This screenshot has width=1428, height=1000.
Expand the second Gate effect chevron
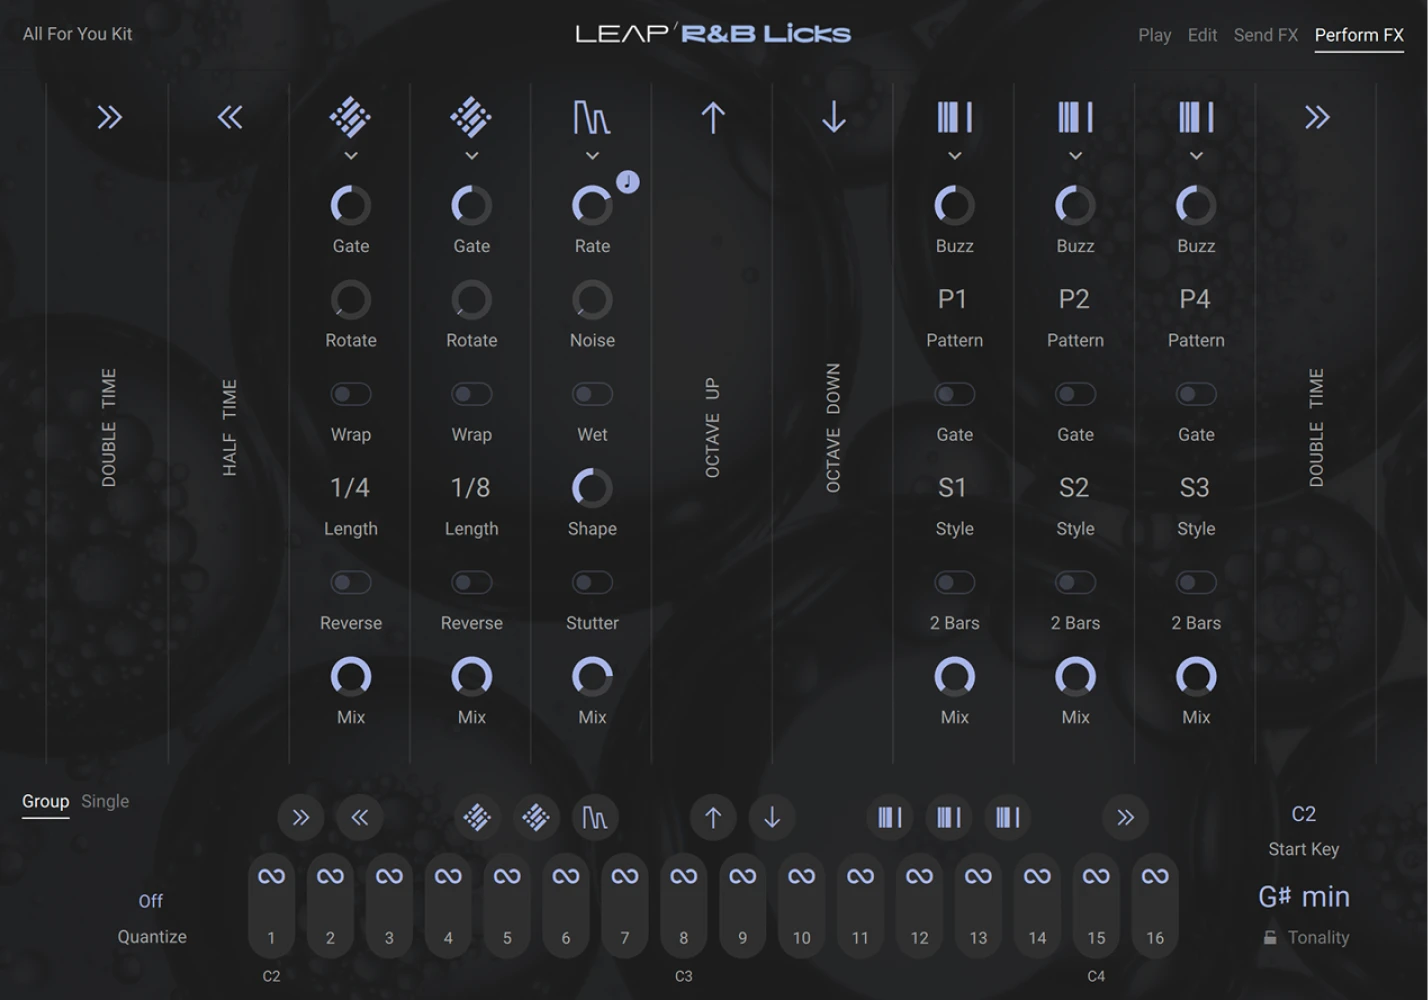click(x=471, y=156)
